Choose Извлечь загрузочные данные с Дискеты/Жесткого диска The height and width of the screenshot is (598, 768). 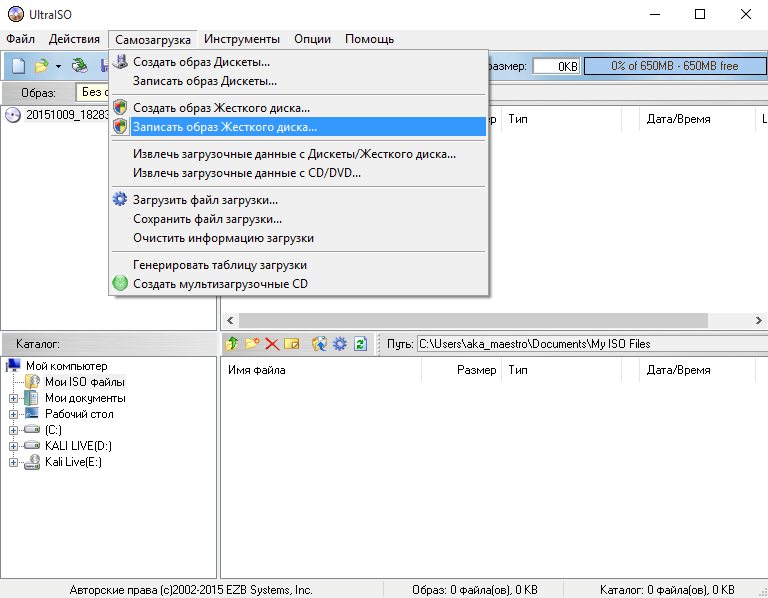[299, 154]
